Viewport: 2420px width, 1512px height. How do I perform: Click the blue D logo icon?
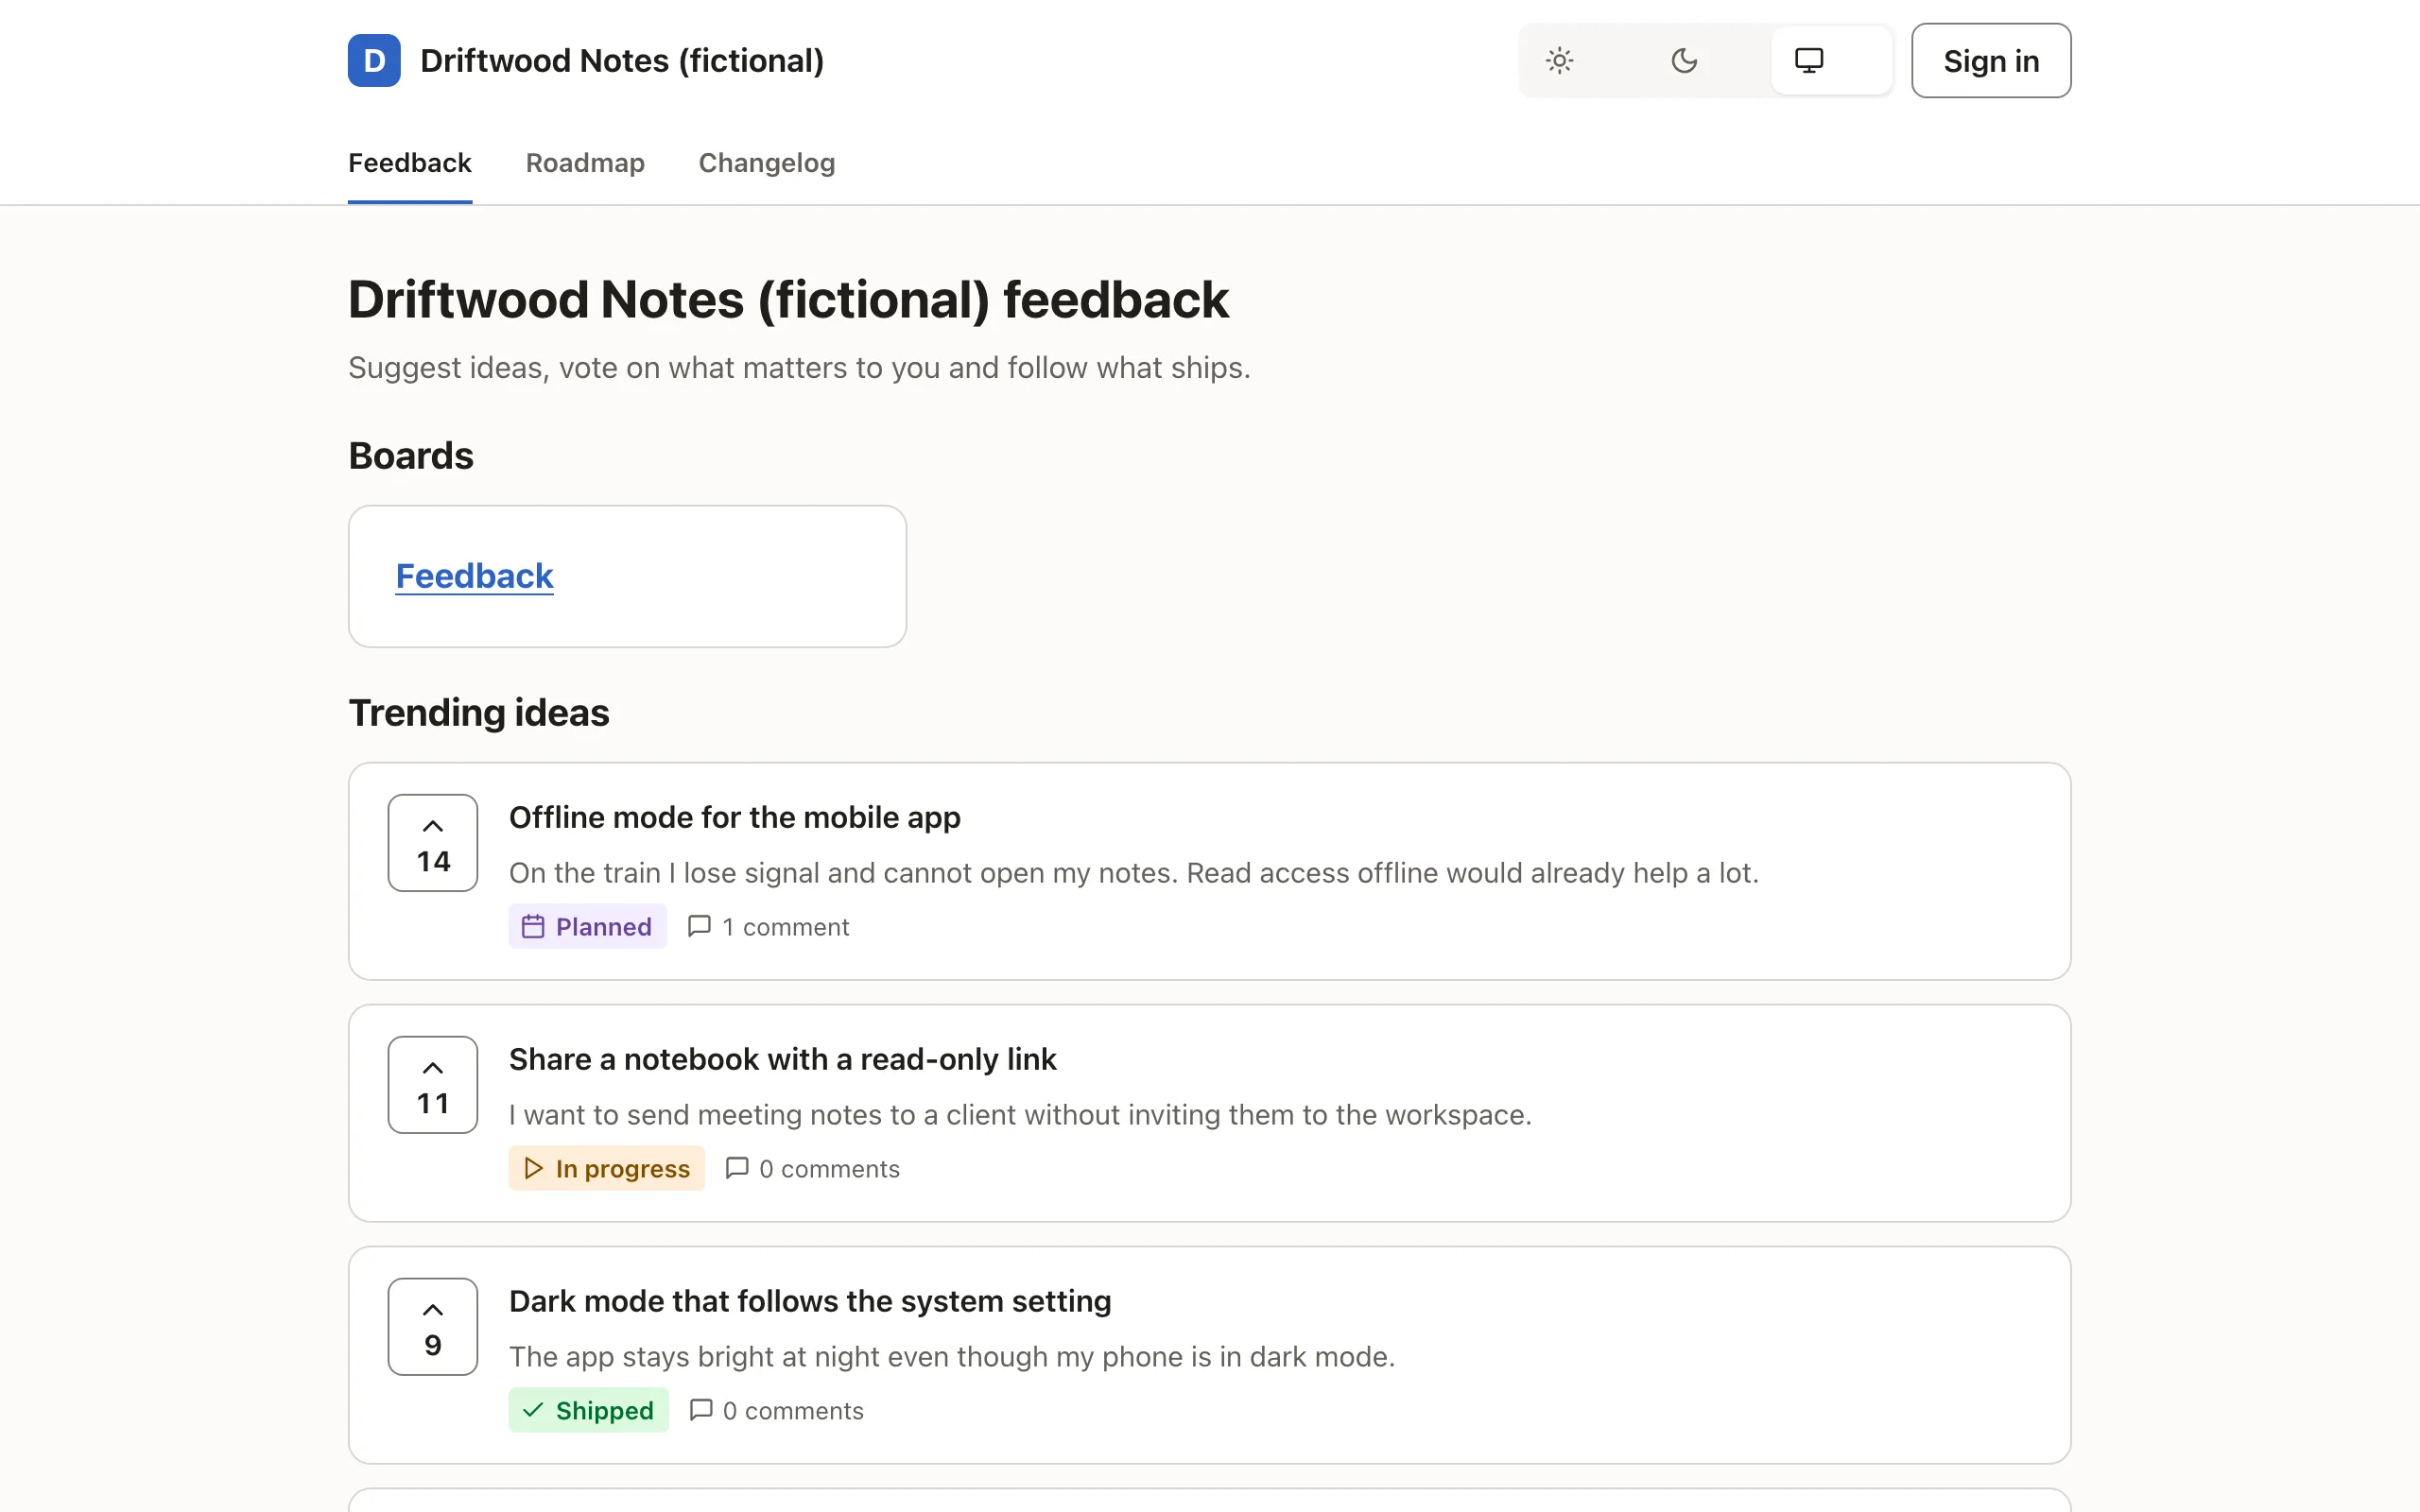[374, 61]
